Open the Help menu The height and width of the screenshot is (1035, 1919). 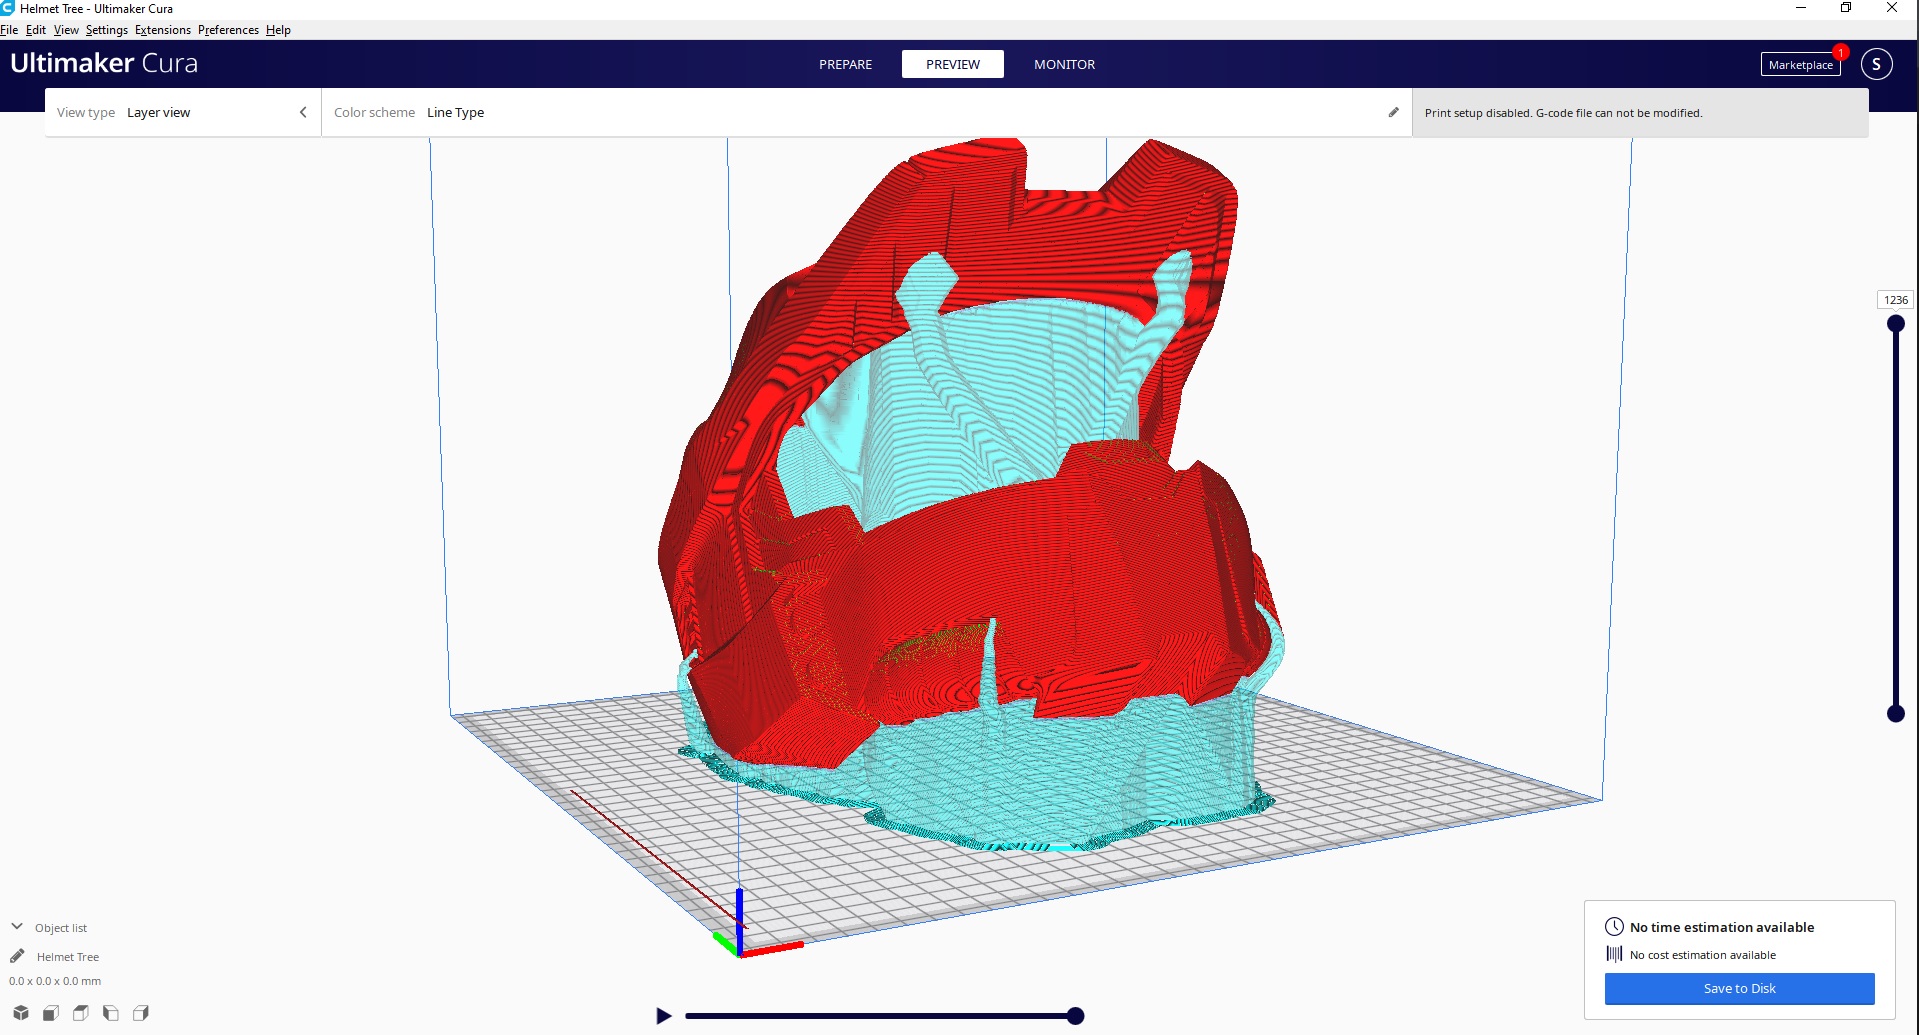278,30
